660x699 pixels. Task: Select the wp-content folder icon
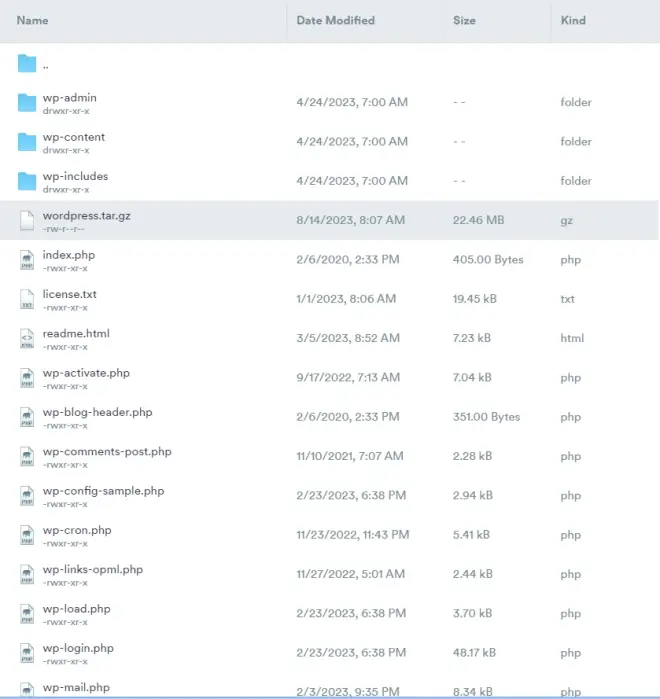tap(27, 142)
